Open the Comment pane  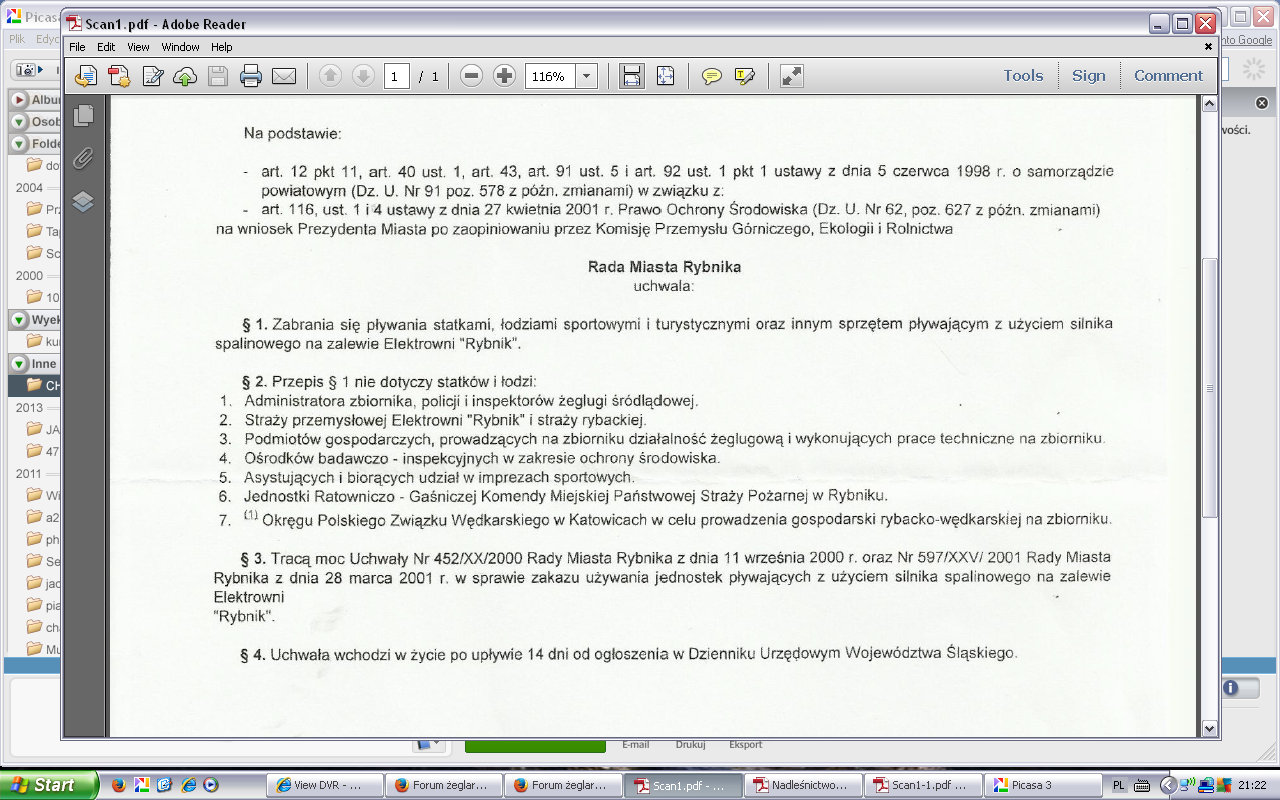point(1168,76)
